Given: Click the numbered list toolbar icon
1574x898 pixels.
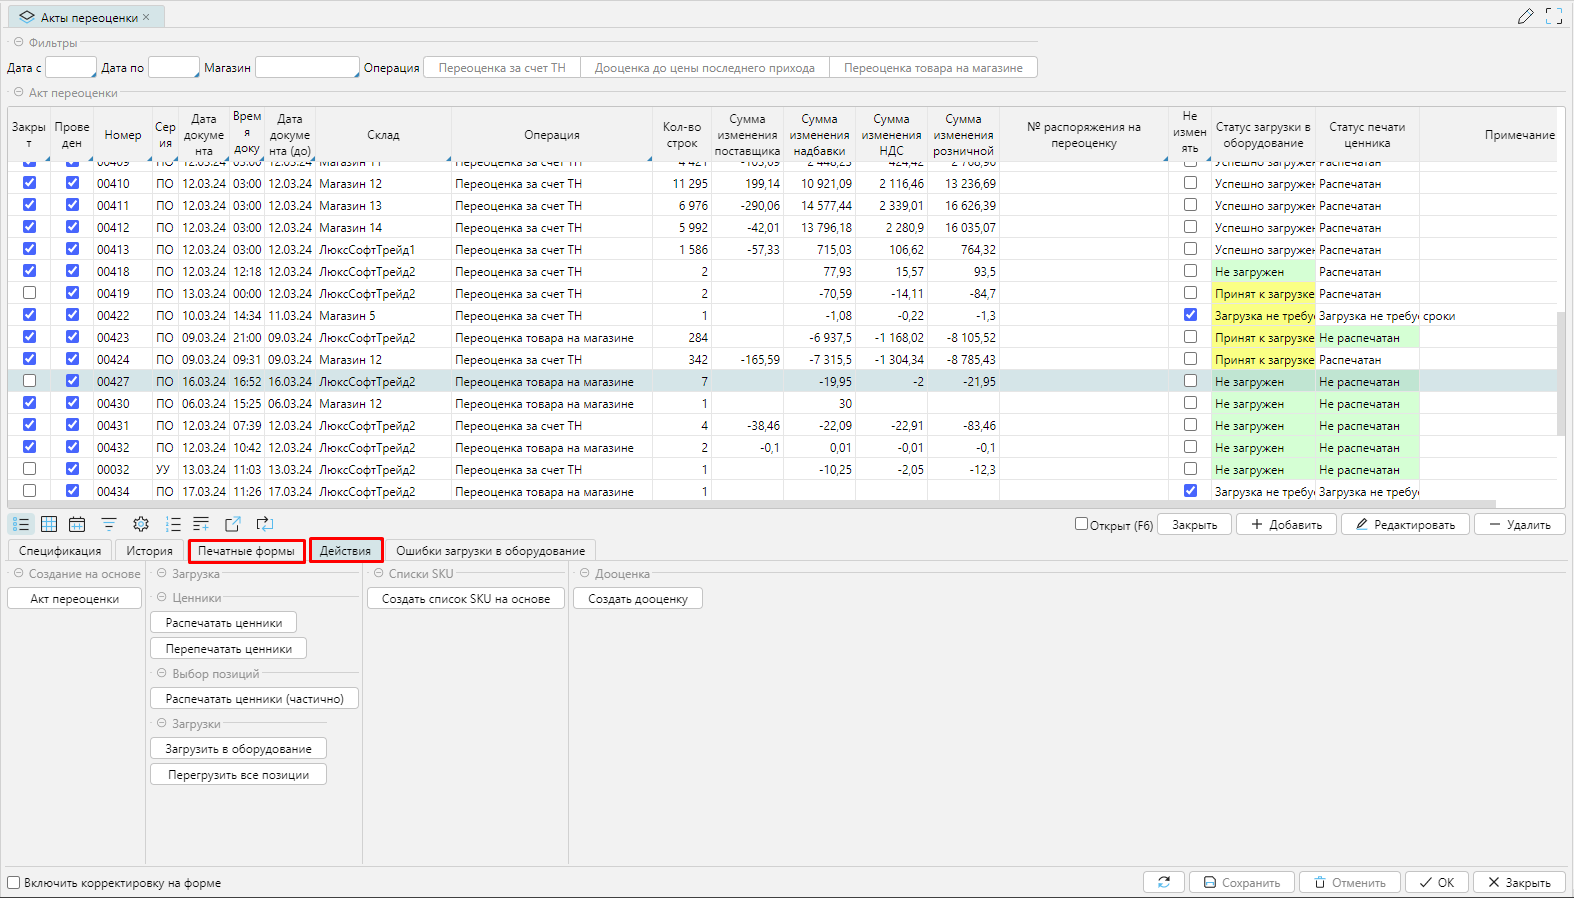Looking at the screenshot, I should click(173, 524).
